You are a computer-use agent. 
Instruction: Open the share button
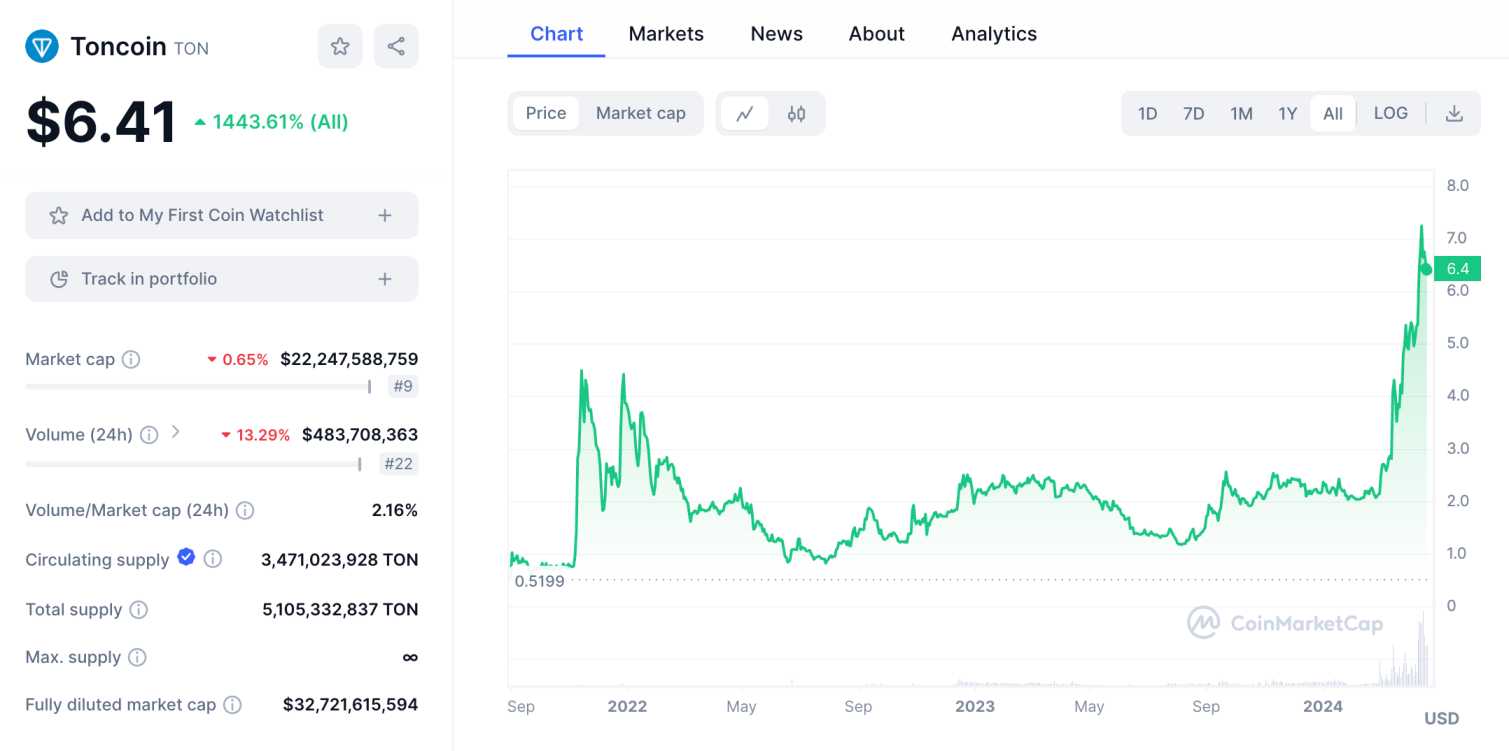[396, 46]
